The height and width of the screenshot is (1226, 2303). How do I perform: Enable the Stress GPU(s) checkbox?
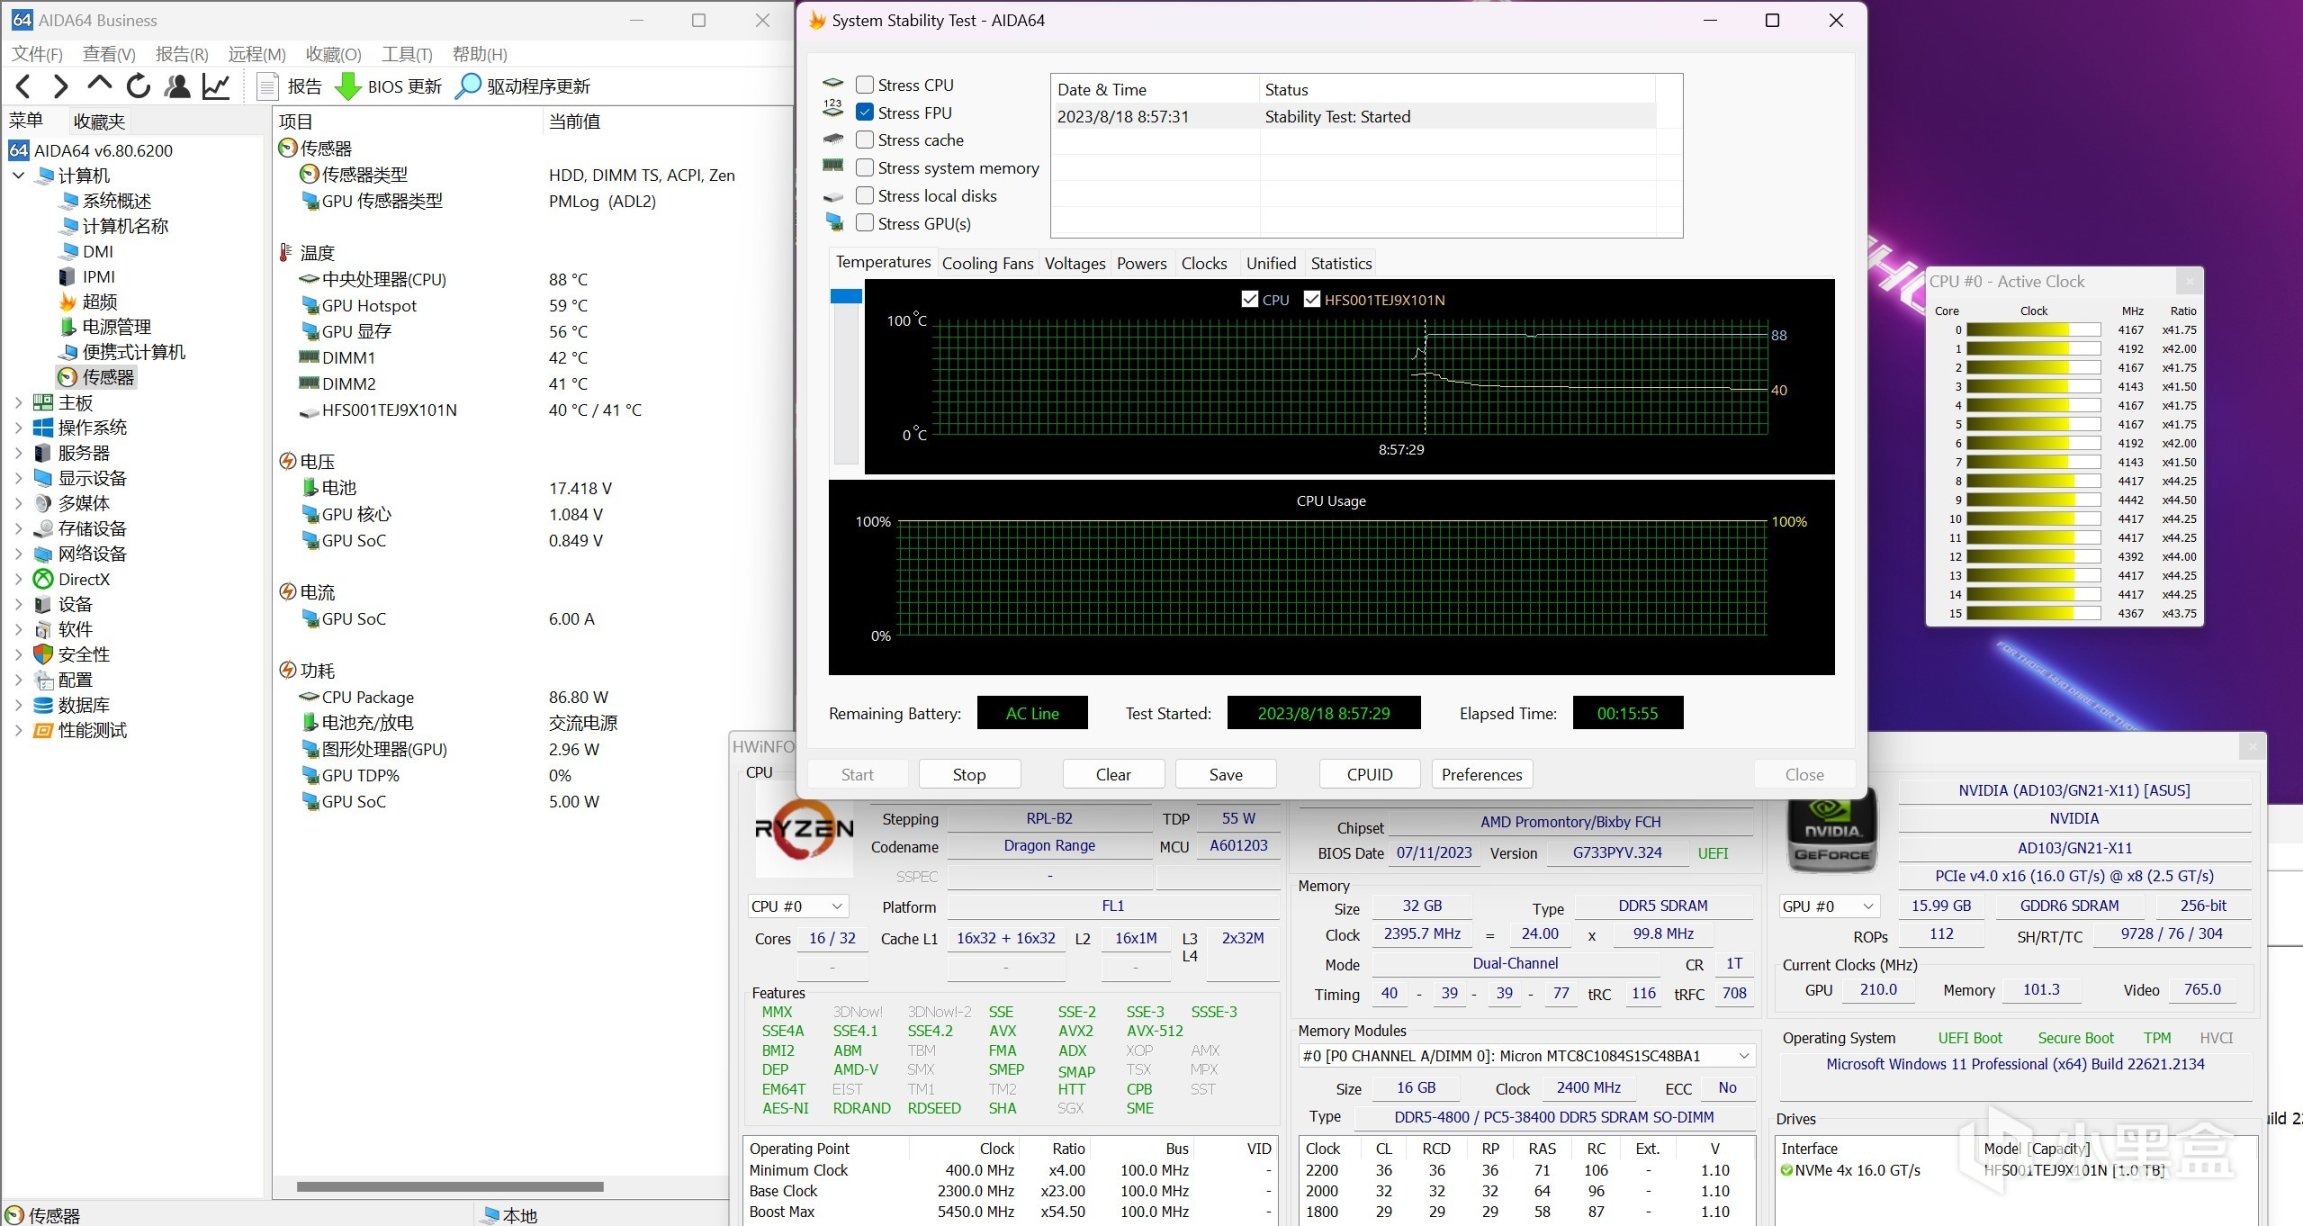[865, 224]
